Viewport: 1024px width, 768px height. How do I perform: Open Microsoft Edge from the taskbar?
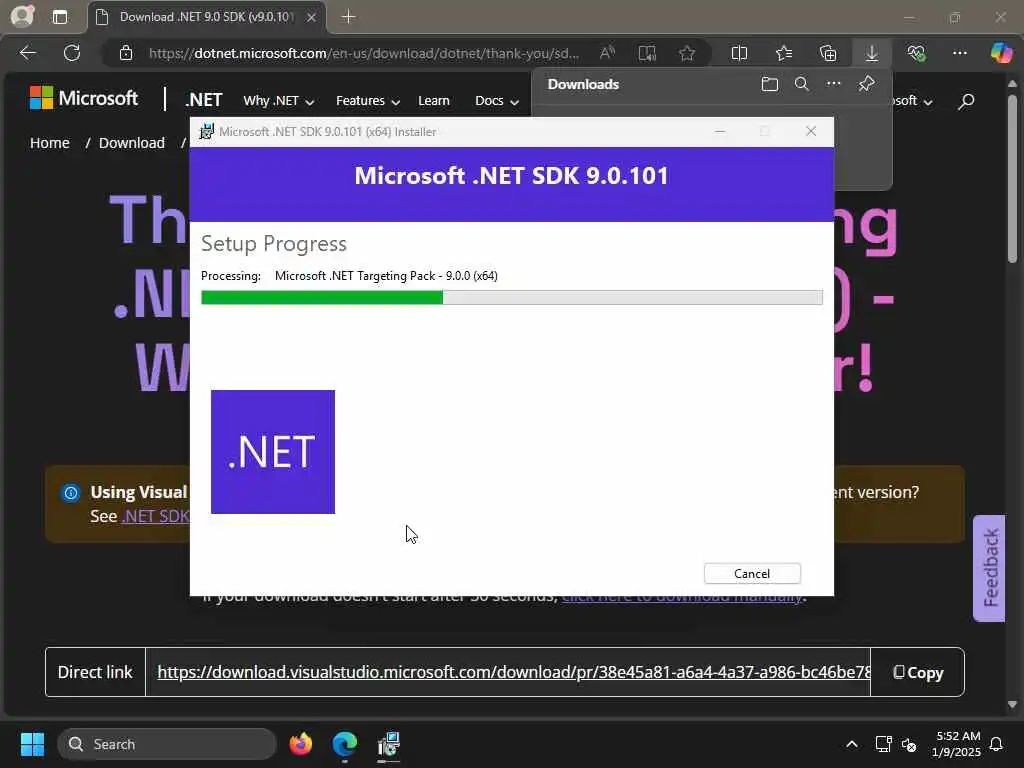click(x=344, y=744)
